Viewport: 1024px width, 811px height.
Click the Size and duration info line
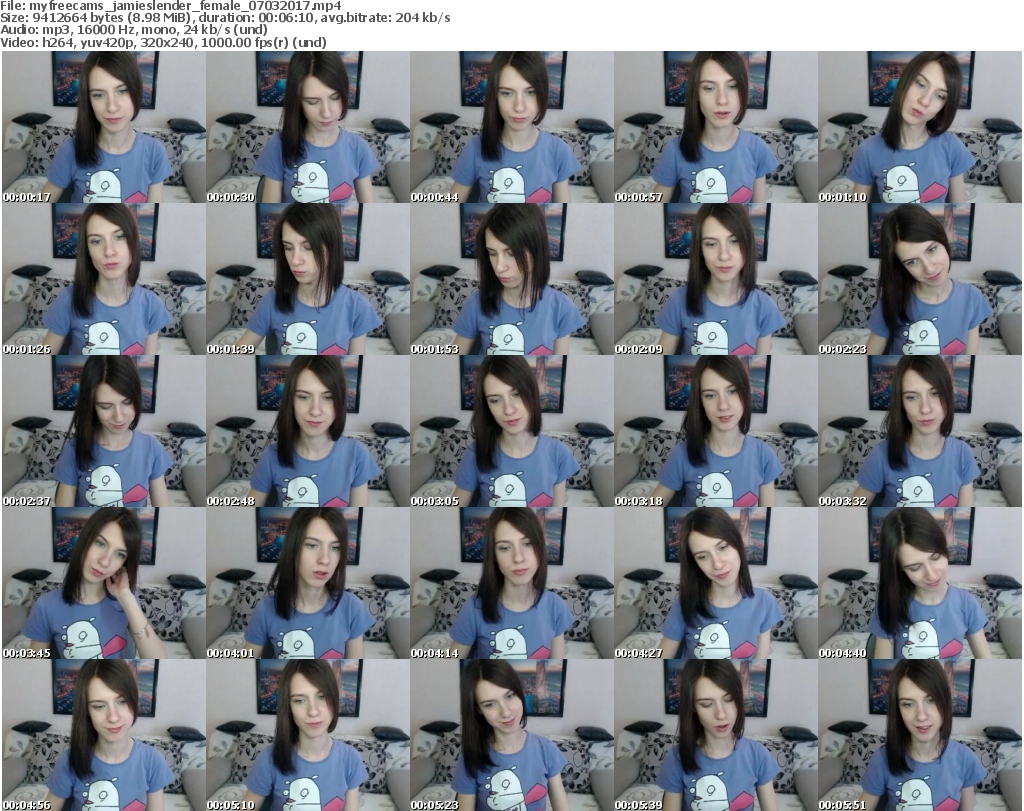pos(225,18)
